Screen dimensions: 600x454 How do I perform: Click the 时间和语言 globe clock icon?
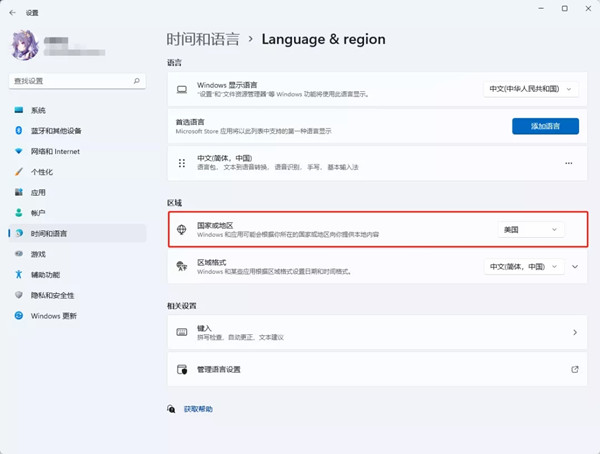pos(18,233)
